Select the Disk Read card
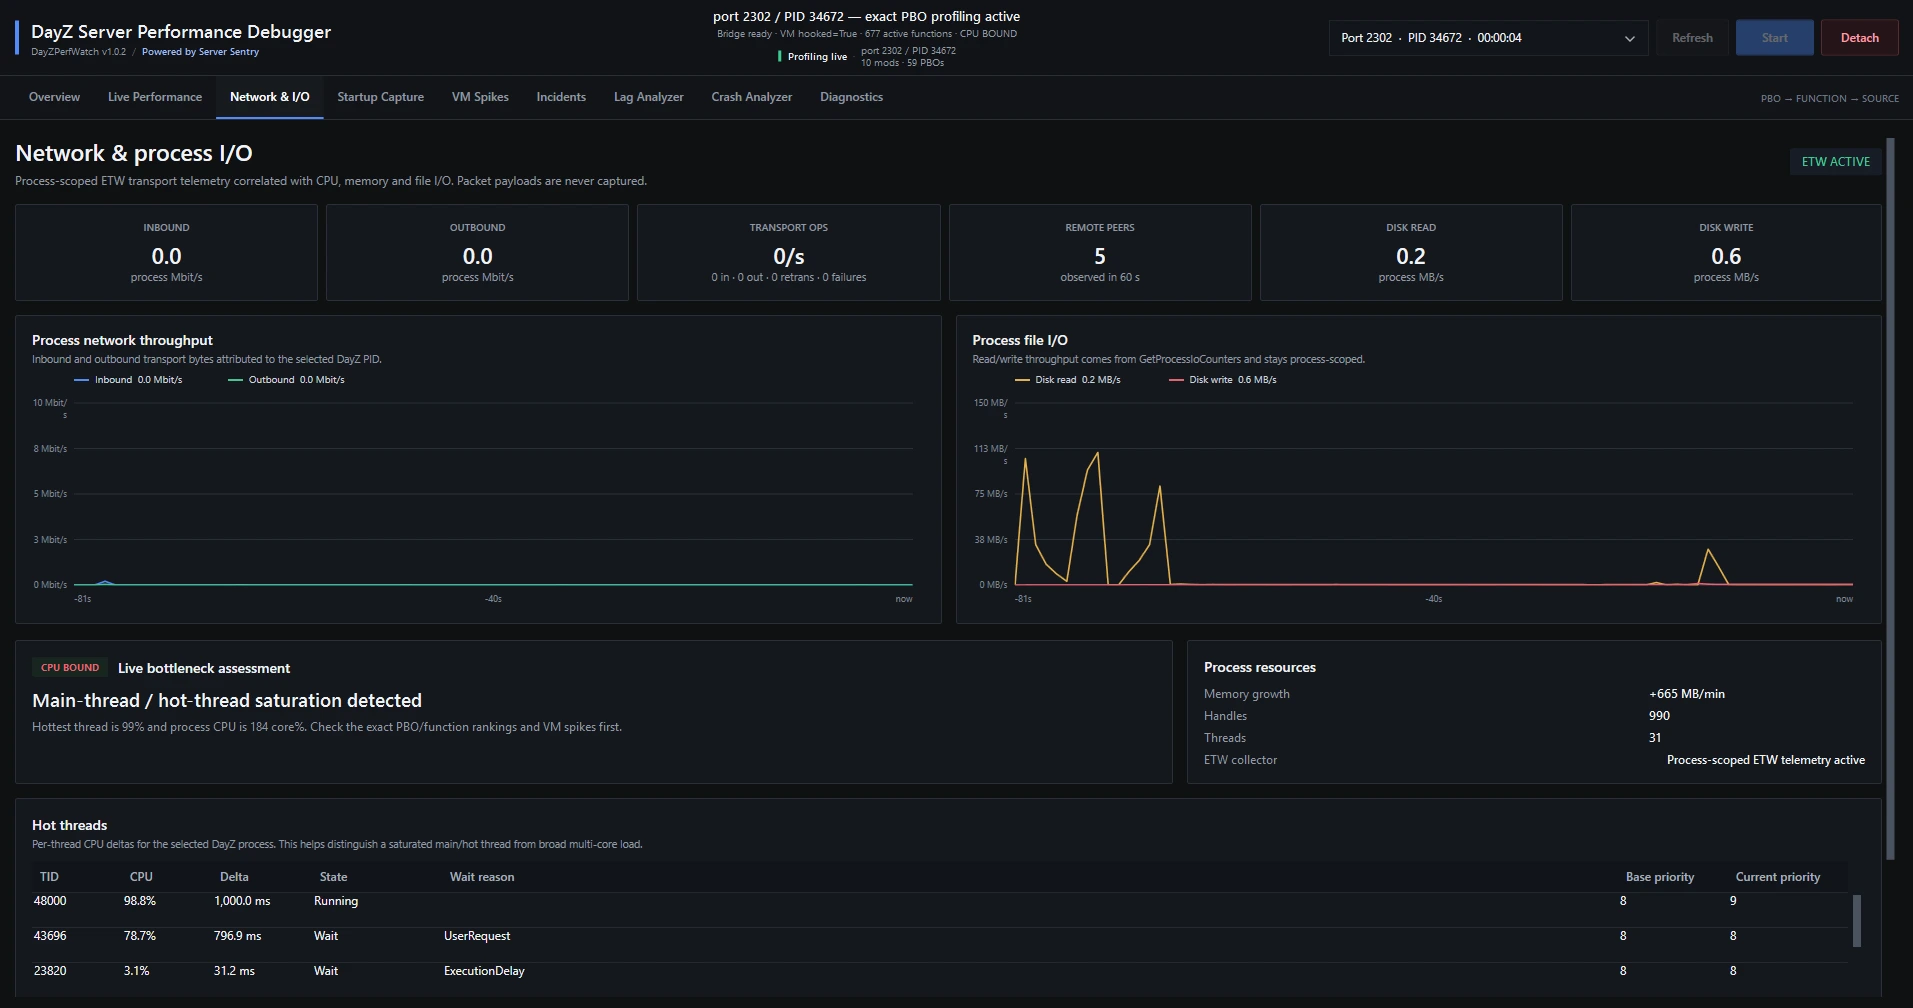Viewport: 1913px width, 1008px height. 1411,252
